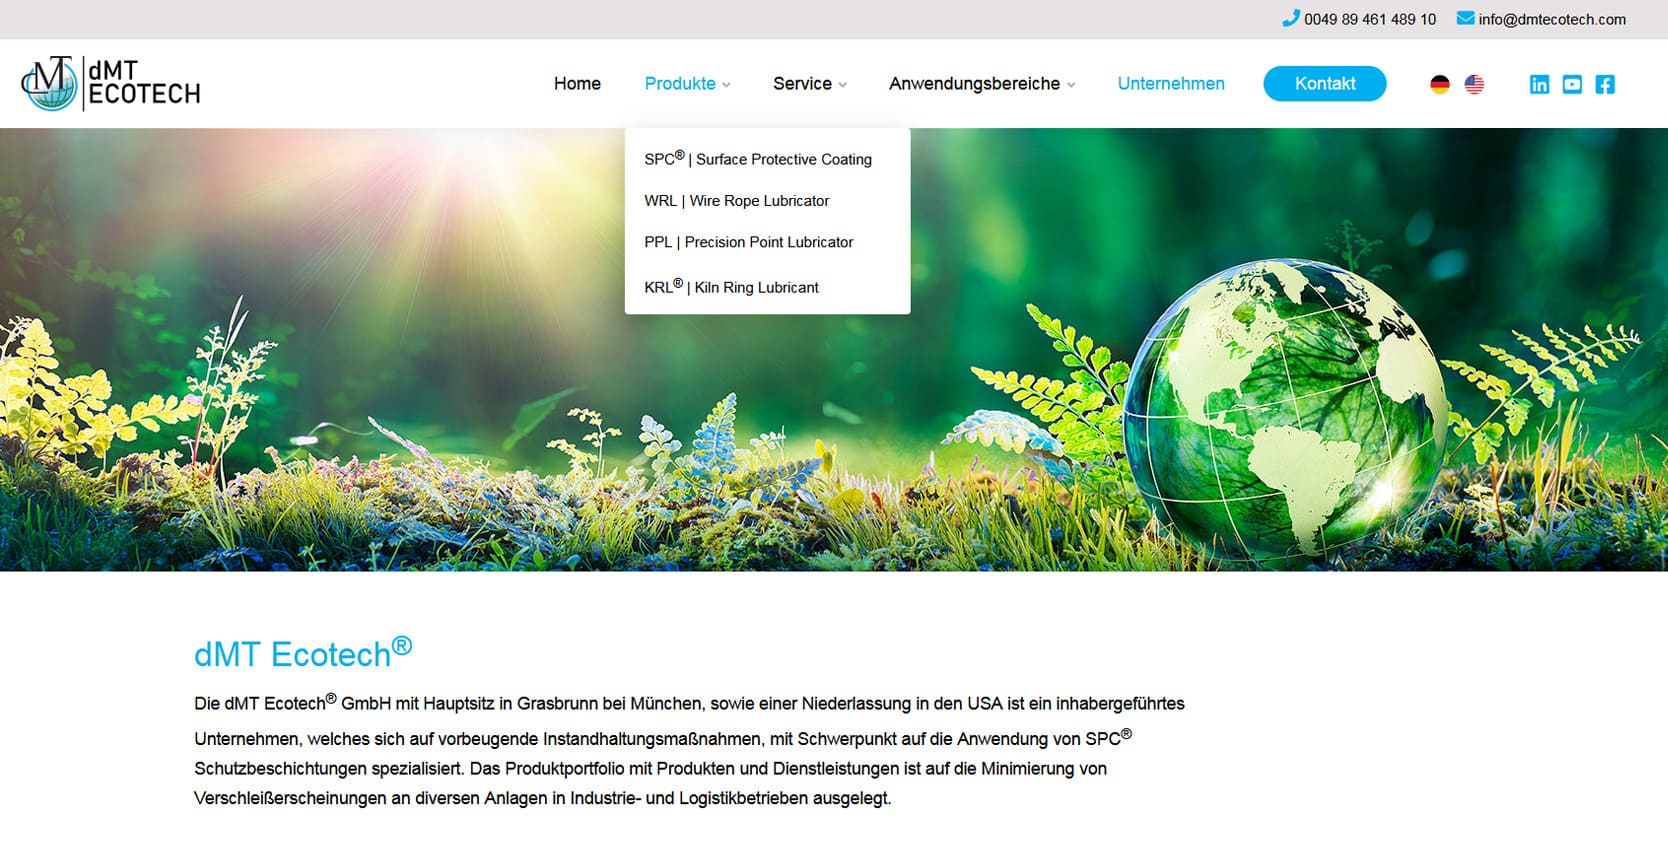
Task: Click the glass globe in hero banner
Action: click(1285, 410)
